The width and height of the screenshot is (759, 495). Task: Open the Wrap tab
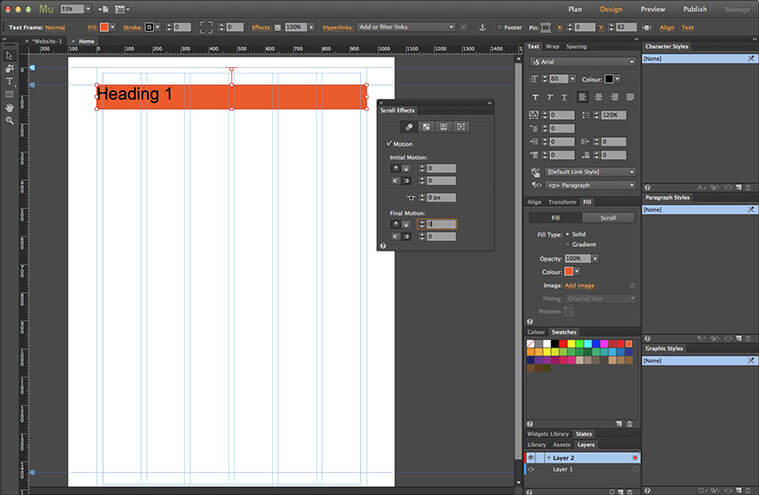(551, 46)
